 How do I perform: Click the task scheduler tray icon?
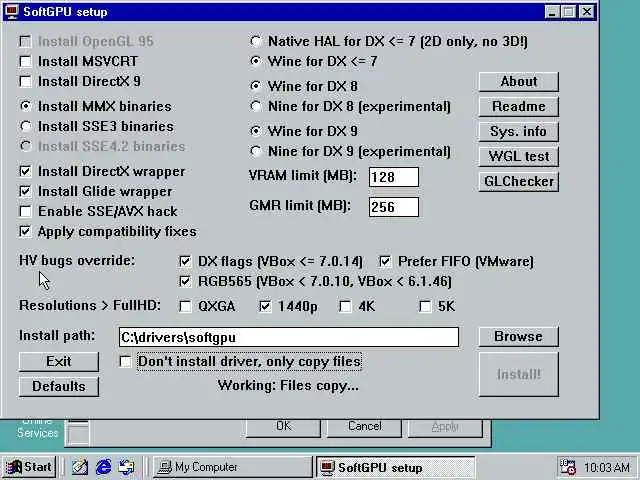pos(568,467)
